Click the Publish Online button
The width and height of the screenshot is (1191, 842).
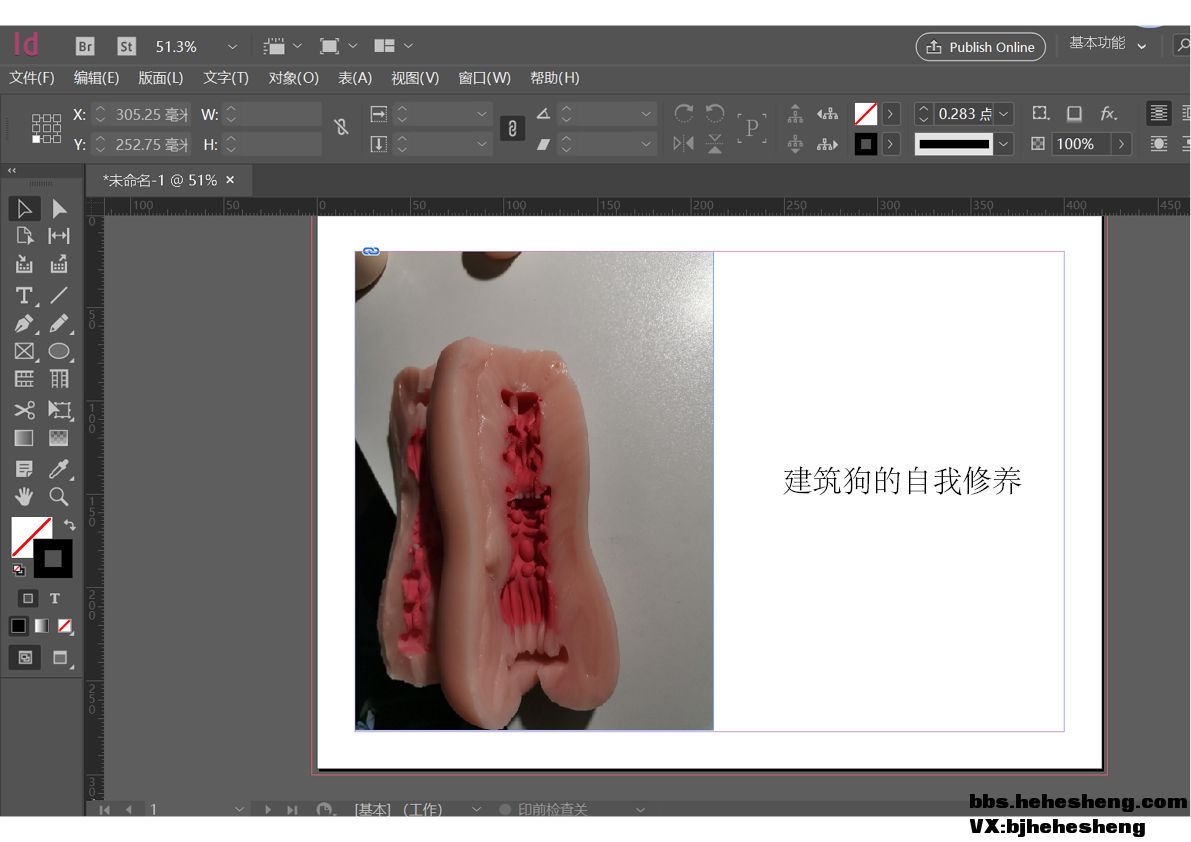click(x=980, y=47)
